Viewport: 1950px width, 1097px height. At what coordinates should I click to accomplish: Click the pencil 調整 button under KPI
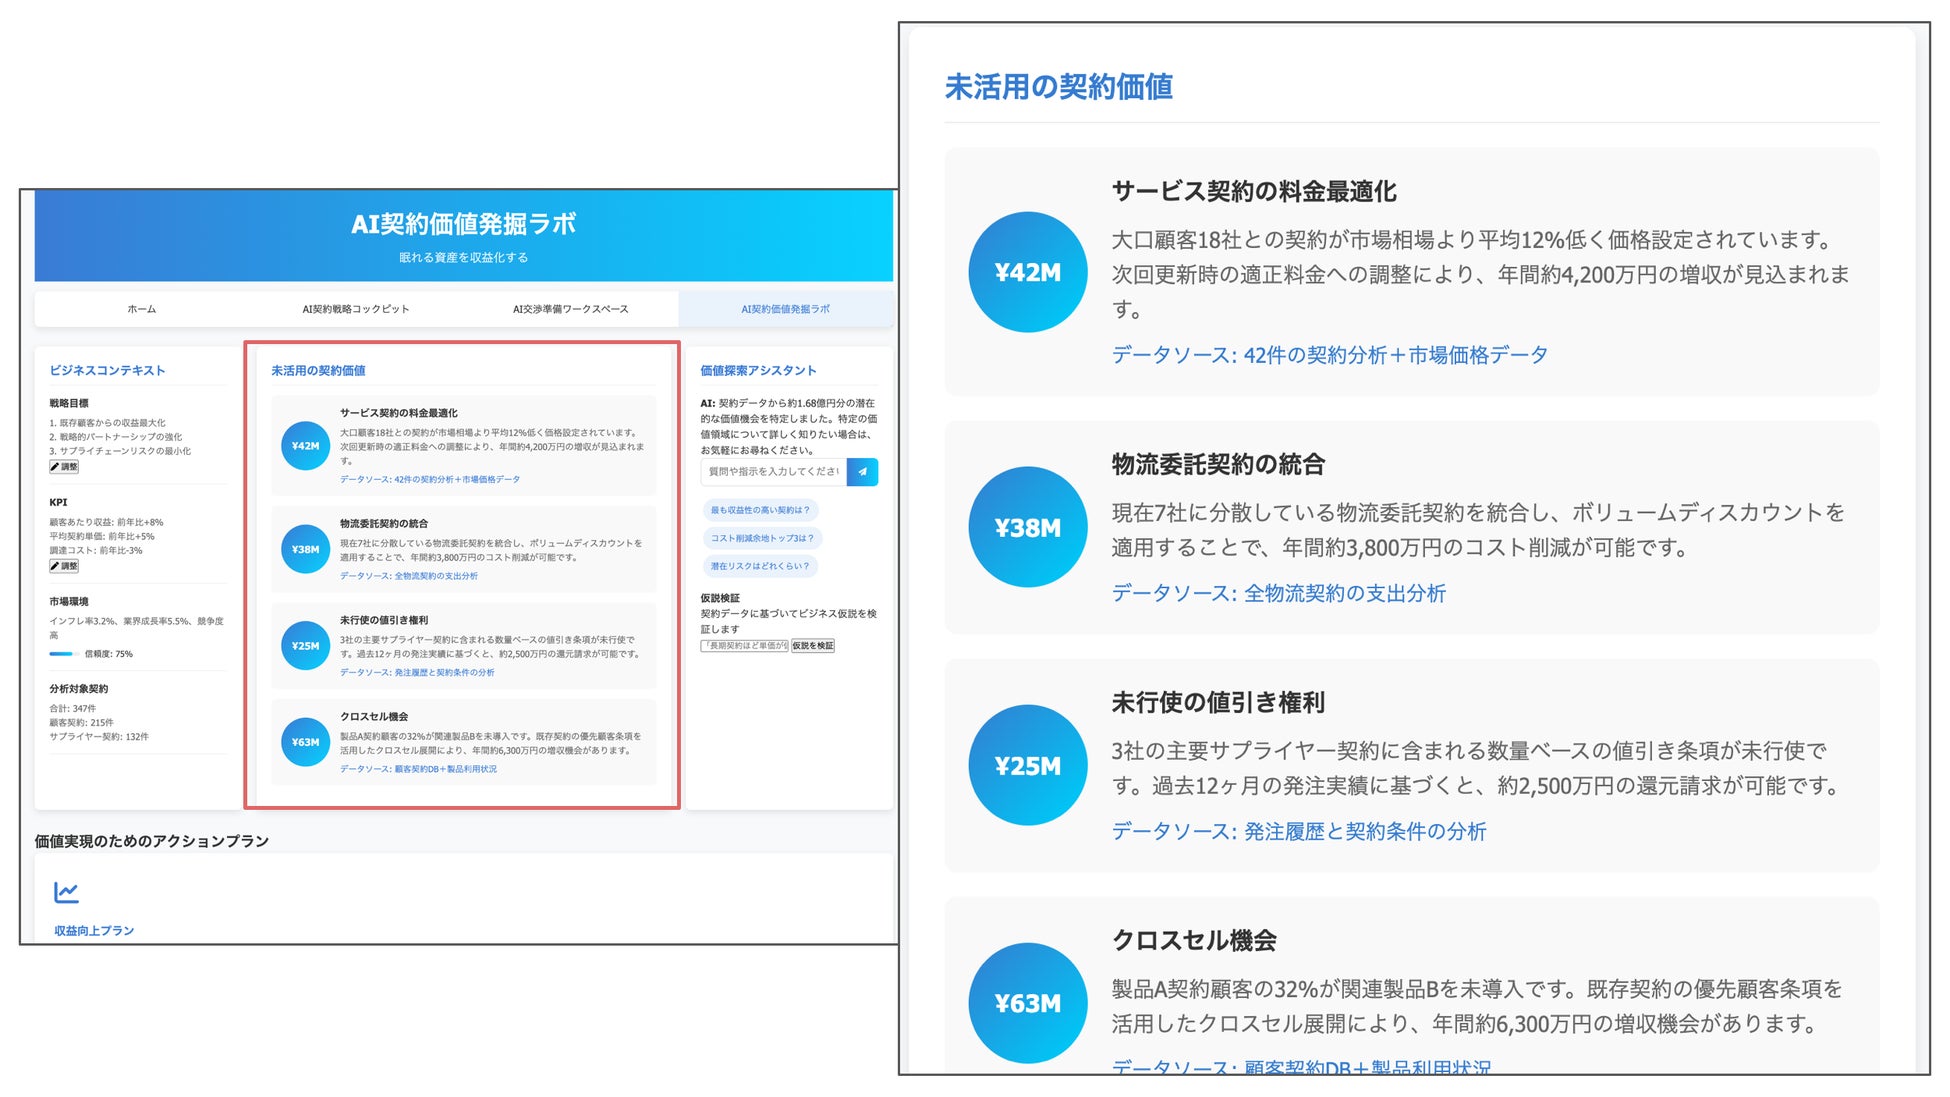click(64, 566)
